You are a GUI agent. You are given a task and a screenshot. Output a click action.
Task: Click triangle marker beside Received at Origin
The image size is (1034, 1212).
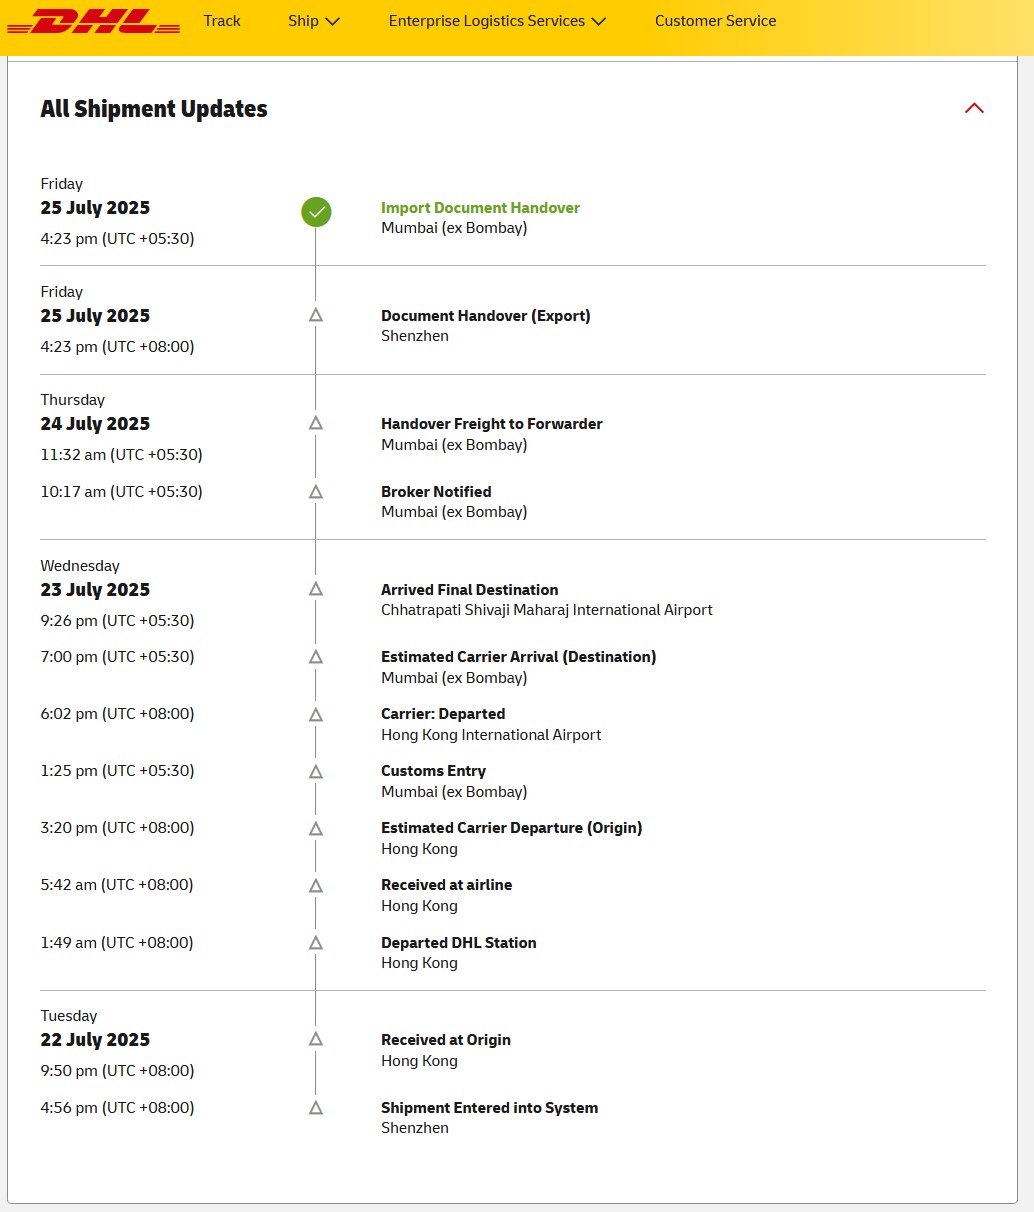316,1040
